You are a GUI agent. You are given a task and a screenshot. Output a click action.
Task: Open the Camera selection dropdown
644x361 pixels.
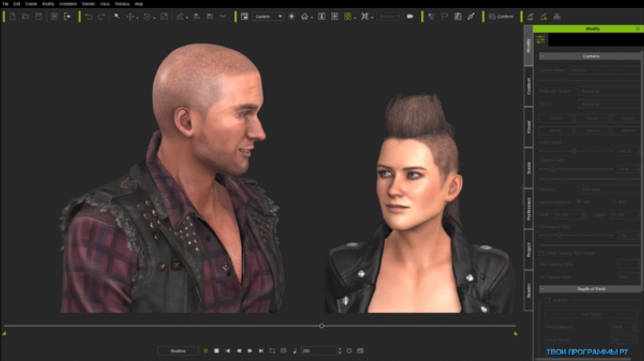click(x=268, y=17)
